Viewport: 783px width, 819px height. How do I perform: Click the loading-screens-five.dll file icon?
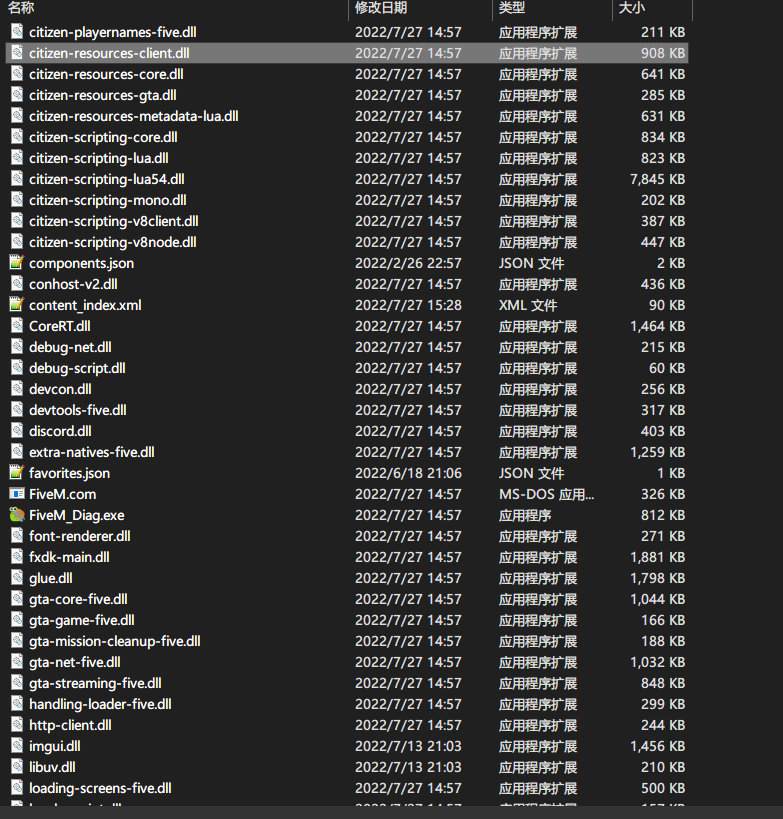click(17, 787)
